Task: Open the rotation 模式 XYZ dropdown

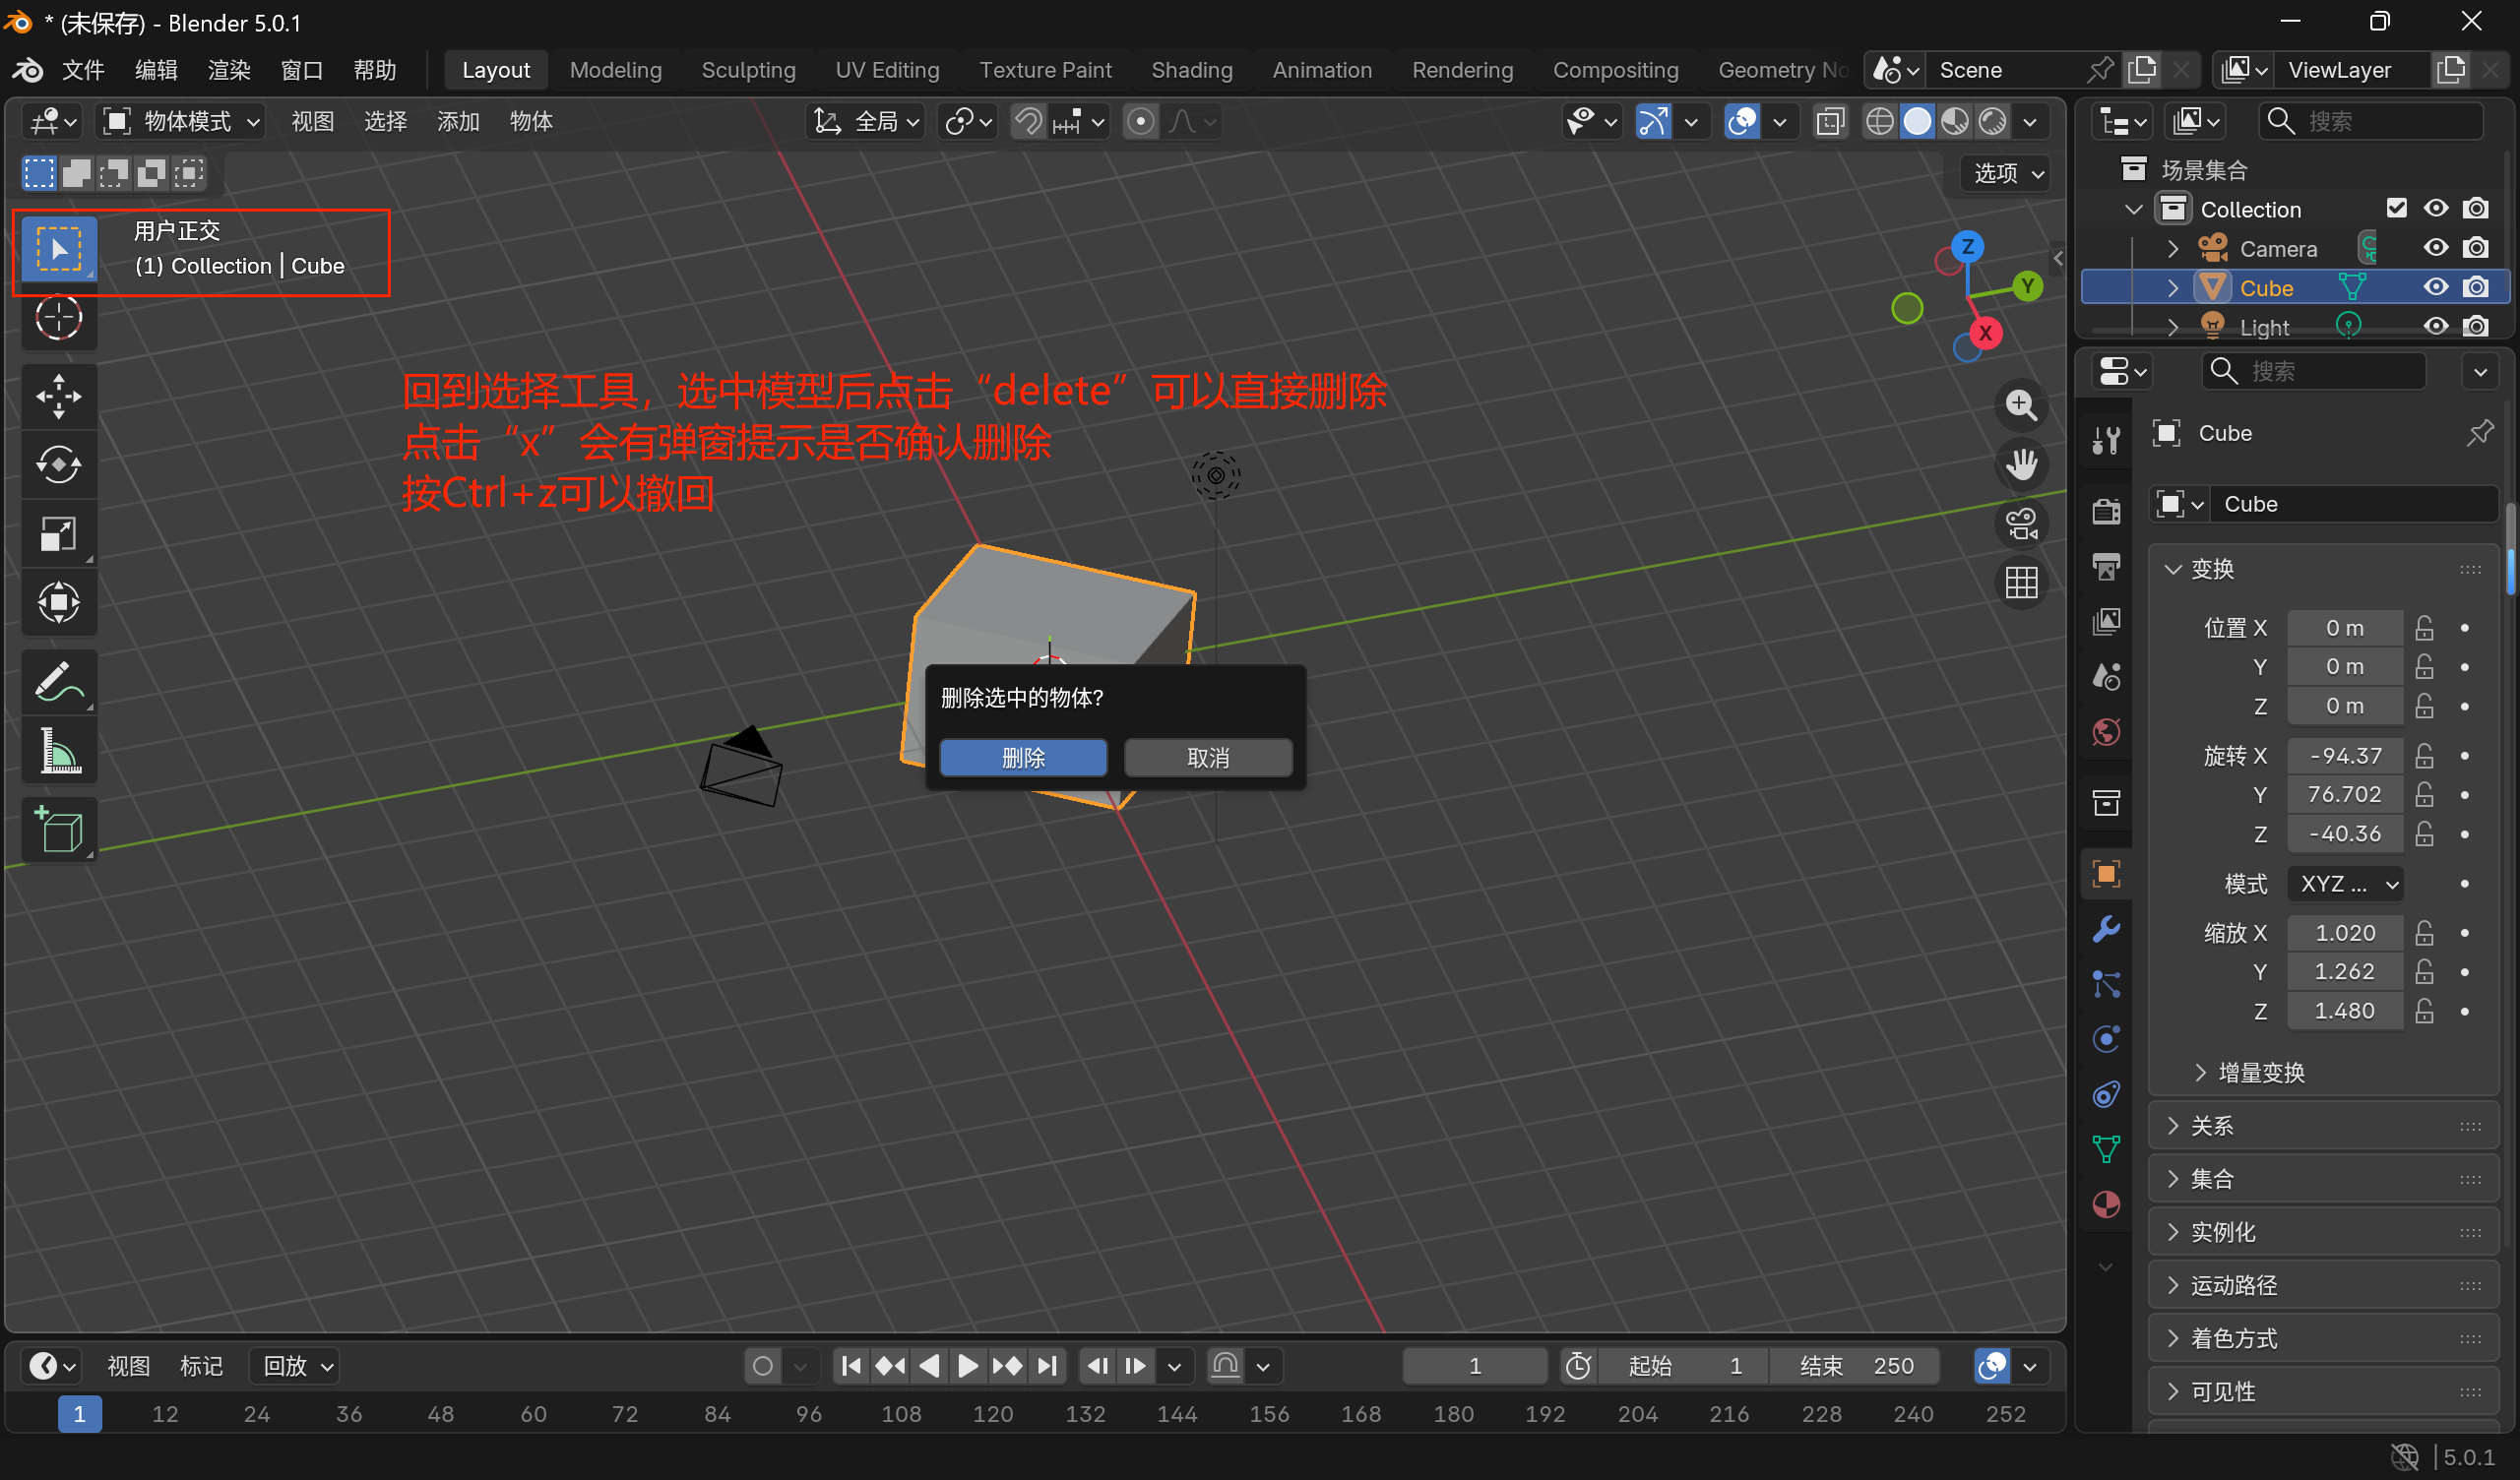Action: point(2346,884)
